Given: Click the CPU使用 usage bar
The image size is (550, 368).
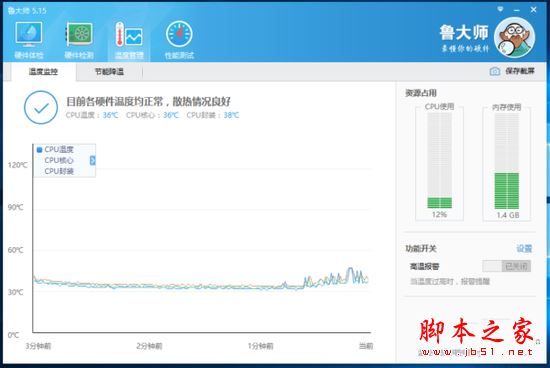Looking at the screenshot, I should 440,160.
